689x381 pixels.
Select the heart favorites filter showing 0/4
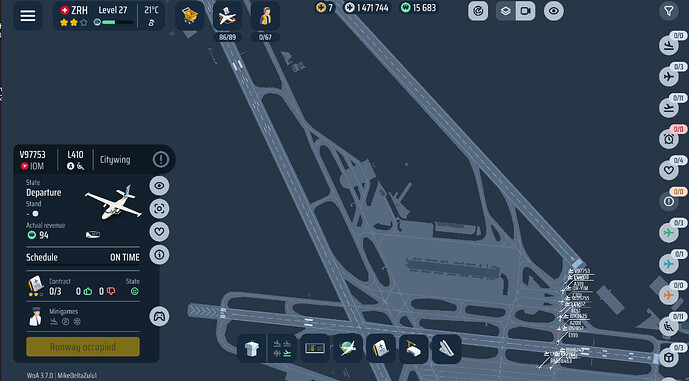668,171
